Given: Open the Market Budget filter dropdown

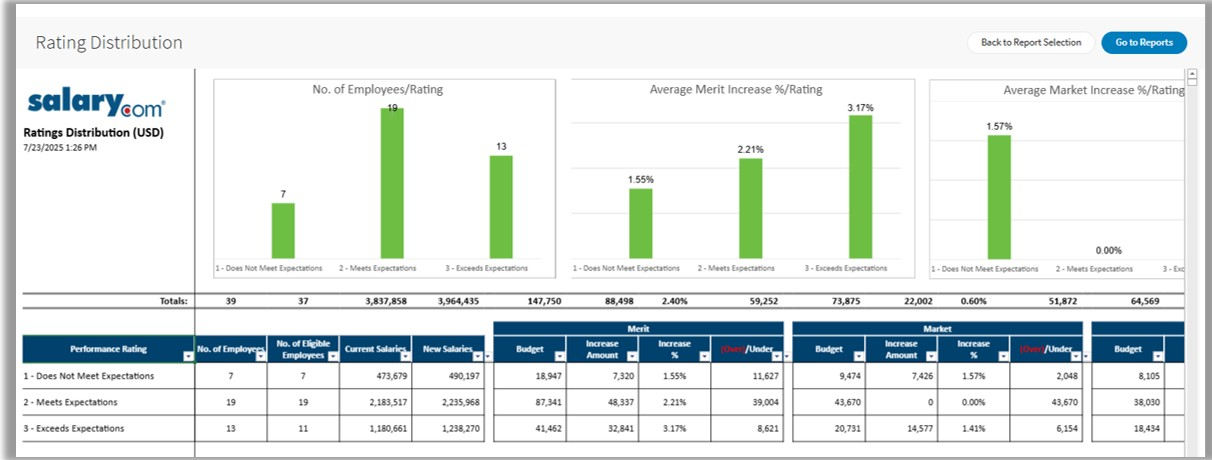Looking at the screenshot, I should (859, 356).
